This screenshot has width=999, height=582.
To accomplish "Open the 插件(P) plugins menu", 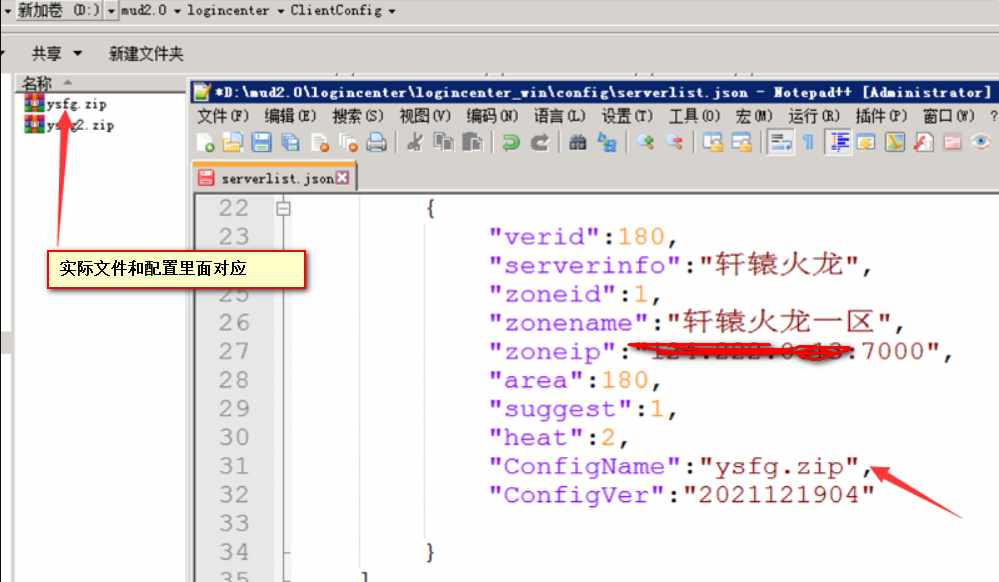I will point(881,116).
